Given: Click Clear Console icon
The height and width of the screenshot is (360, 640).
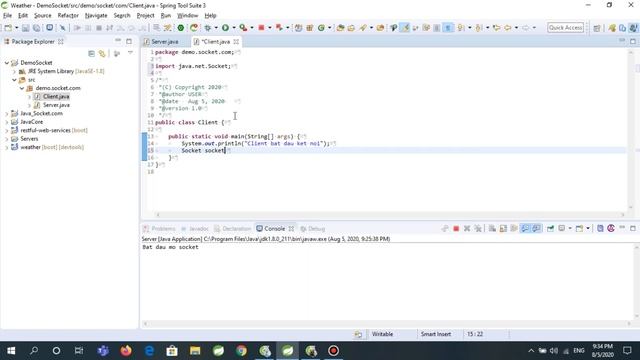Looking at the screenshot, I should click(x=492, y=229).
